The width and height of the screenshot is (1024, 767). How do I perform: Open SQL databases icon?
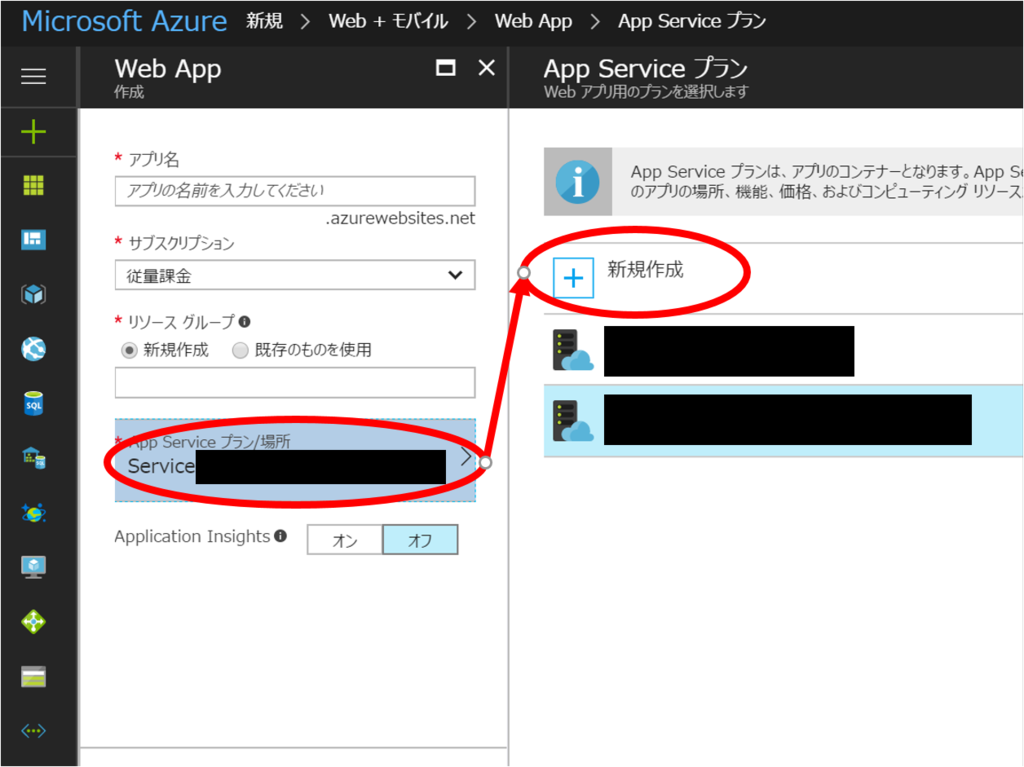click(x=33, y=404)
